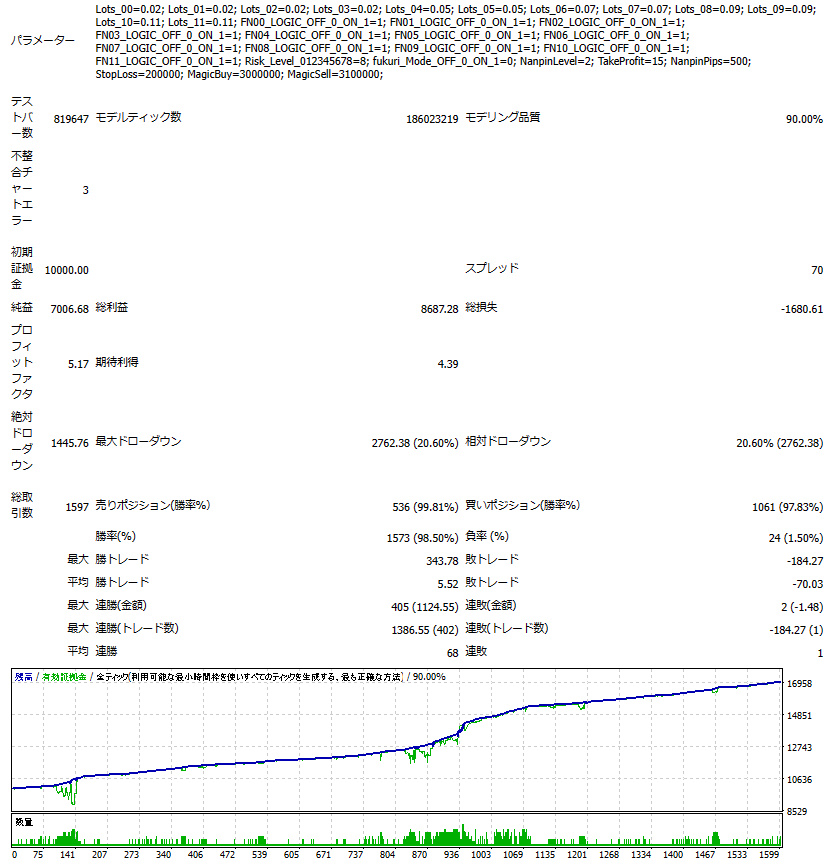Image resolution: width=833 pixels, height=864 pixels.
Task: Select the value 1573 (98.50%)
Action: (423, 538)
